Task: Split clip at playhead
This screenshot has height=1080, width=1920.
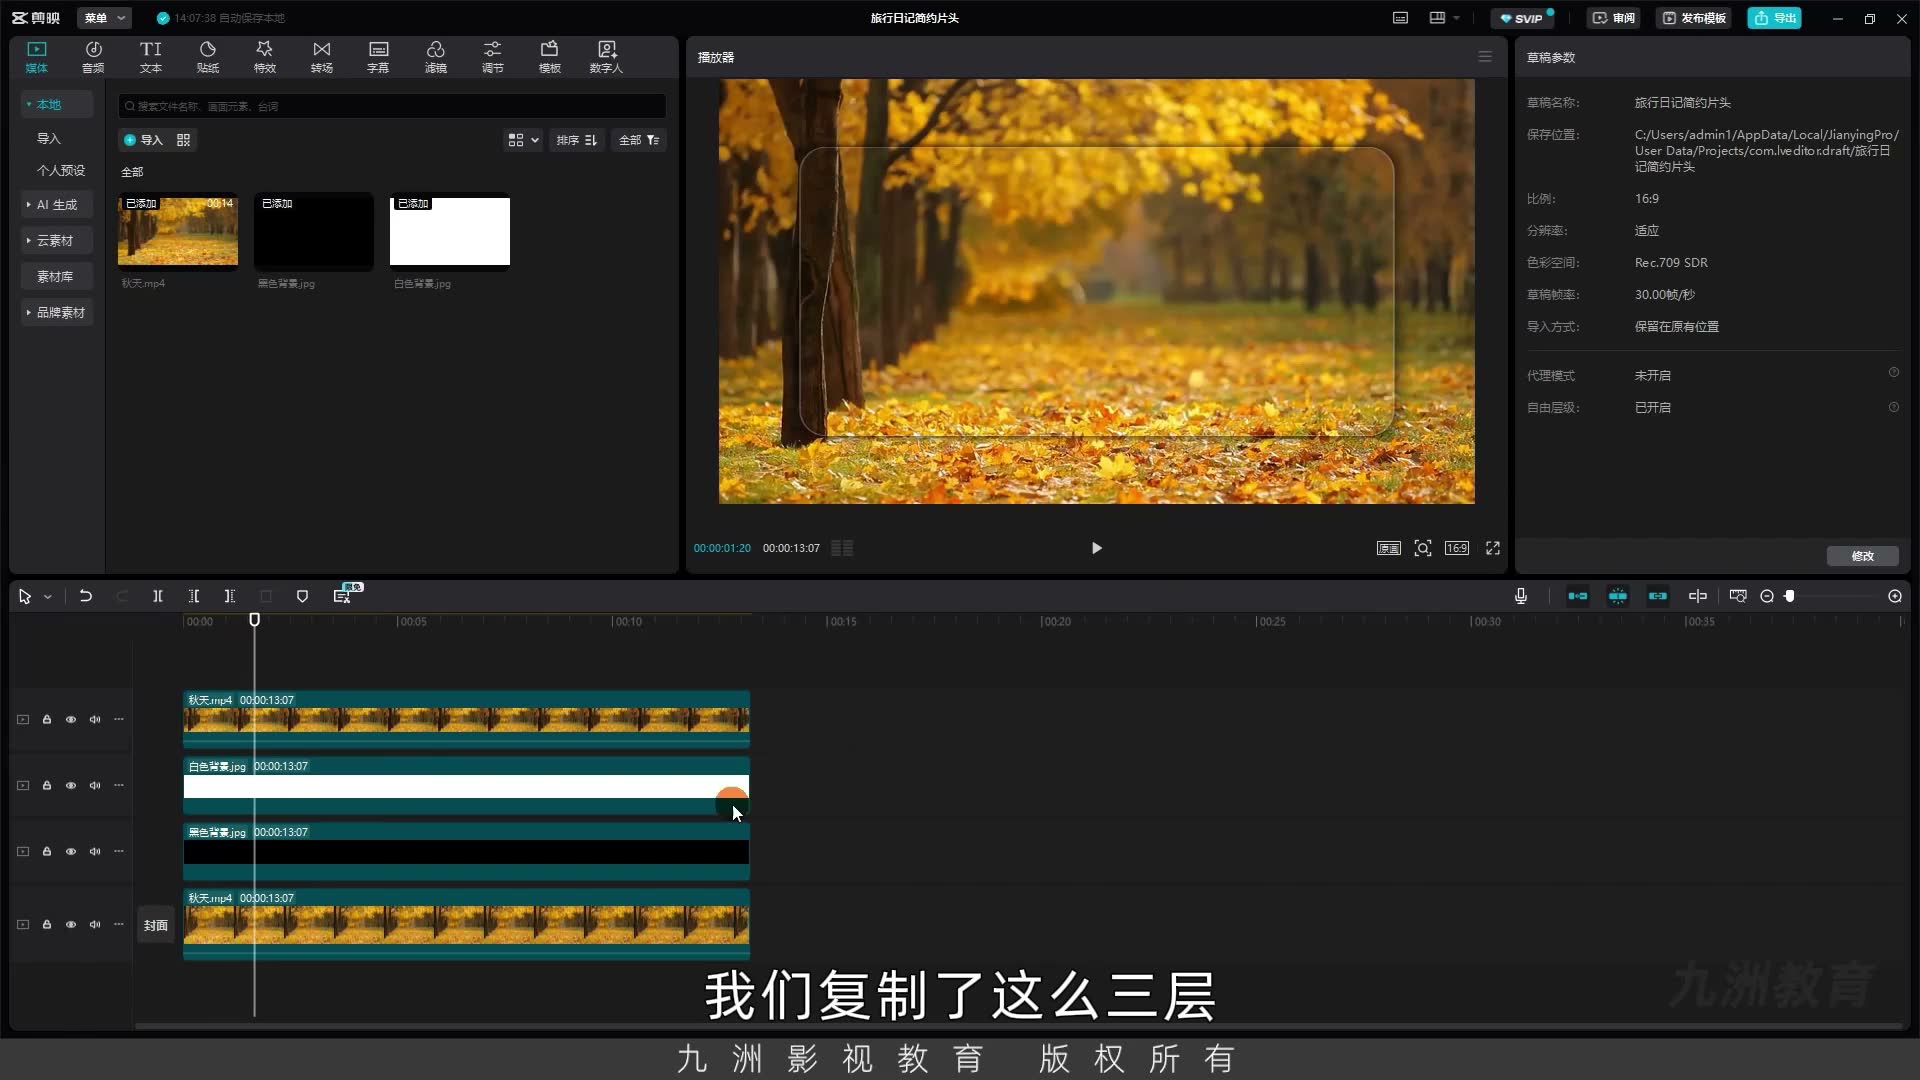Action: (157, 596)
